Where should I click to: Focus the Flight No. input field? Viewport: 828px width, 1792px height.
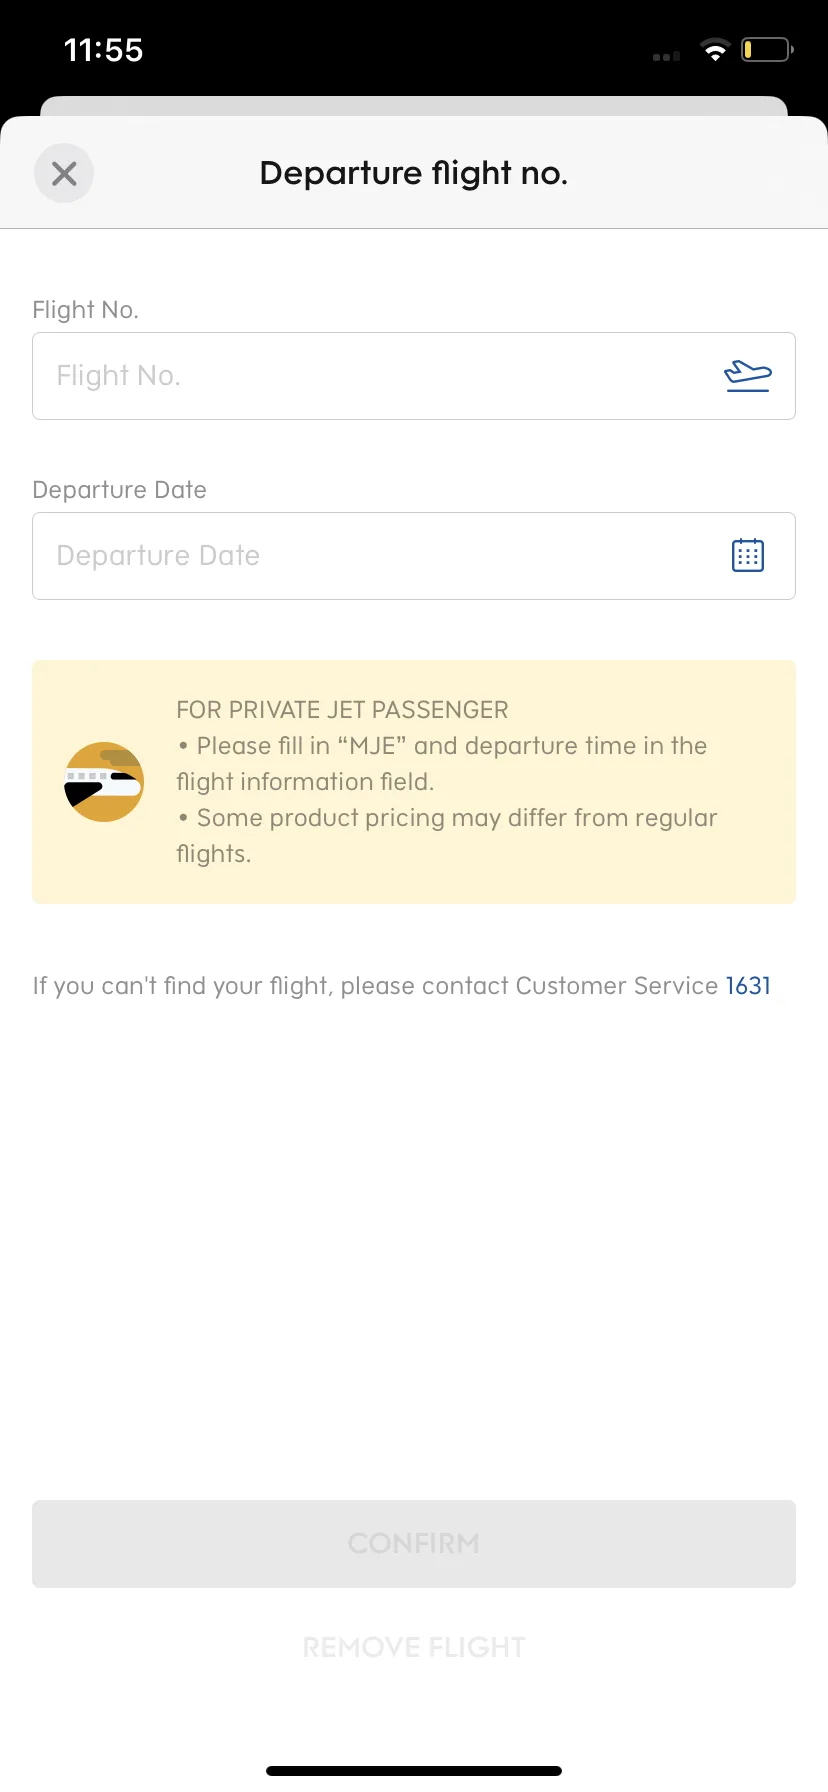tap(414, 376)
